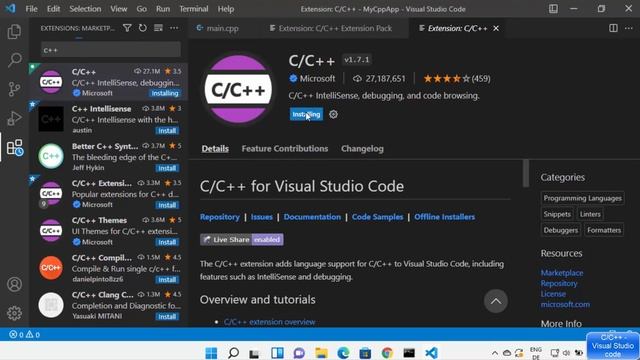Click the errors and warnings status indicator
The image size is (640, 360).
(24, 335)
